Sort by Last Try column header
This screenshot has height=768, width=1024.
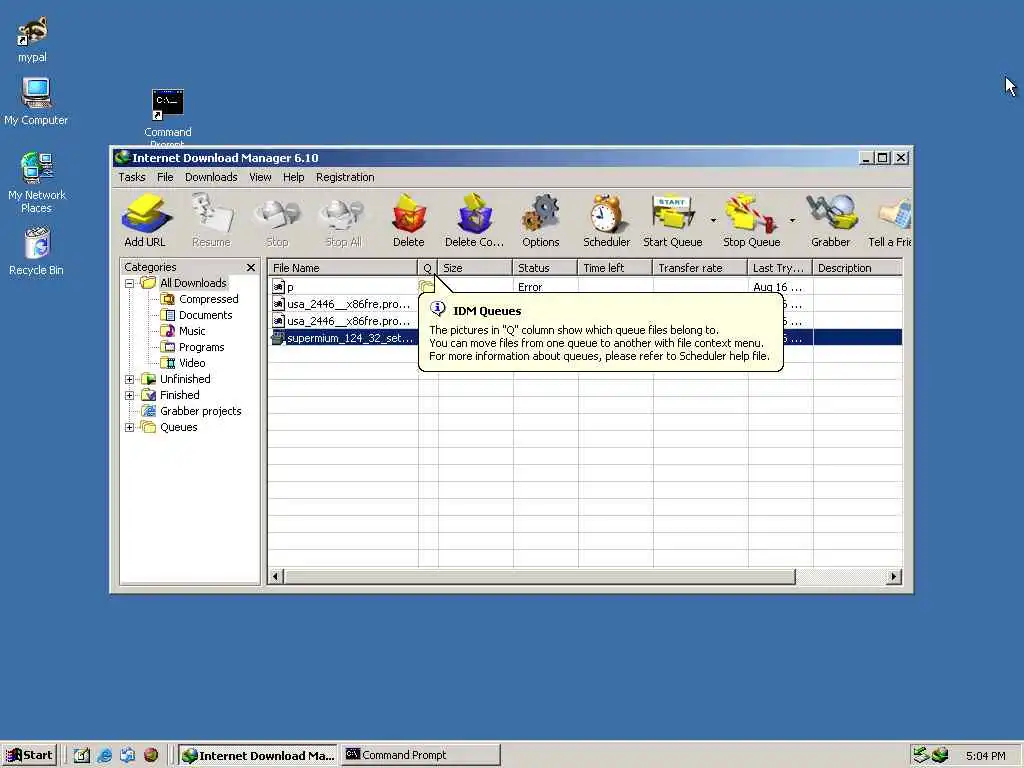[x=780, y=268]
